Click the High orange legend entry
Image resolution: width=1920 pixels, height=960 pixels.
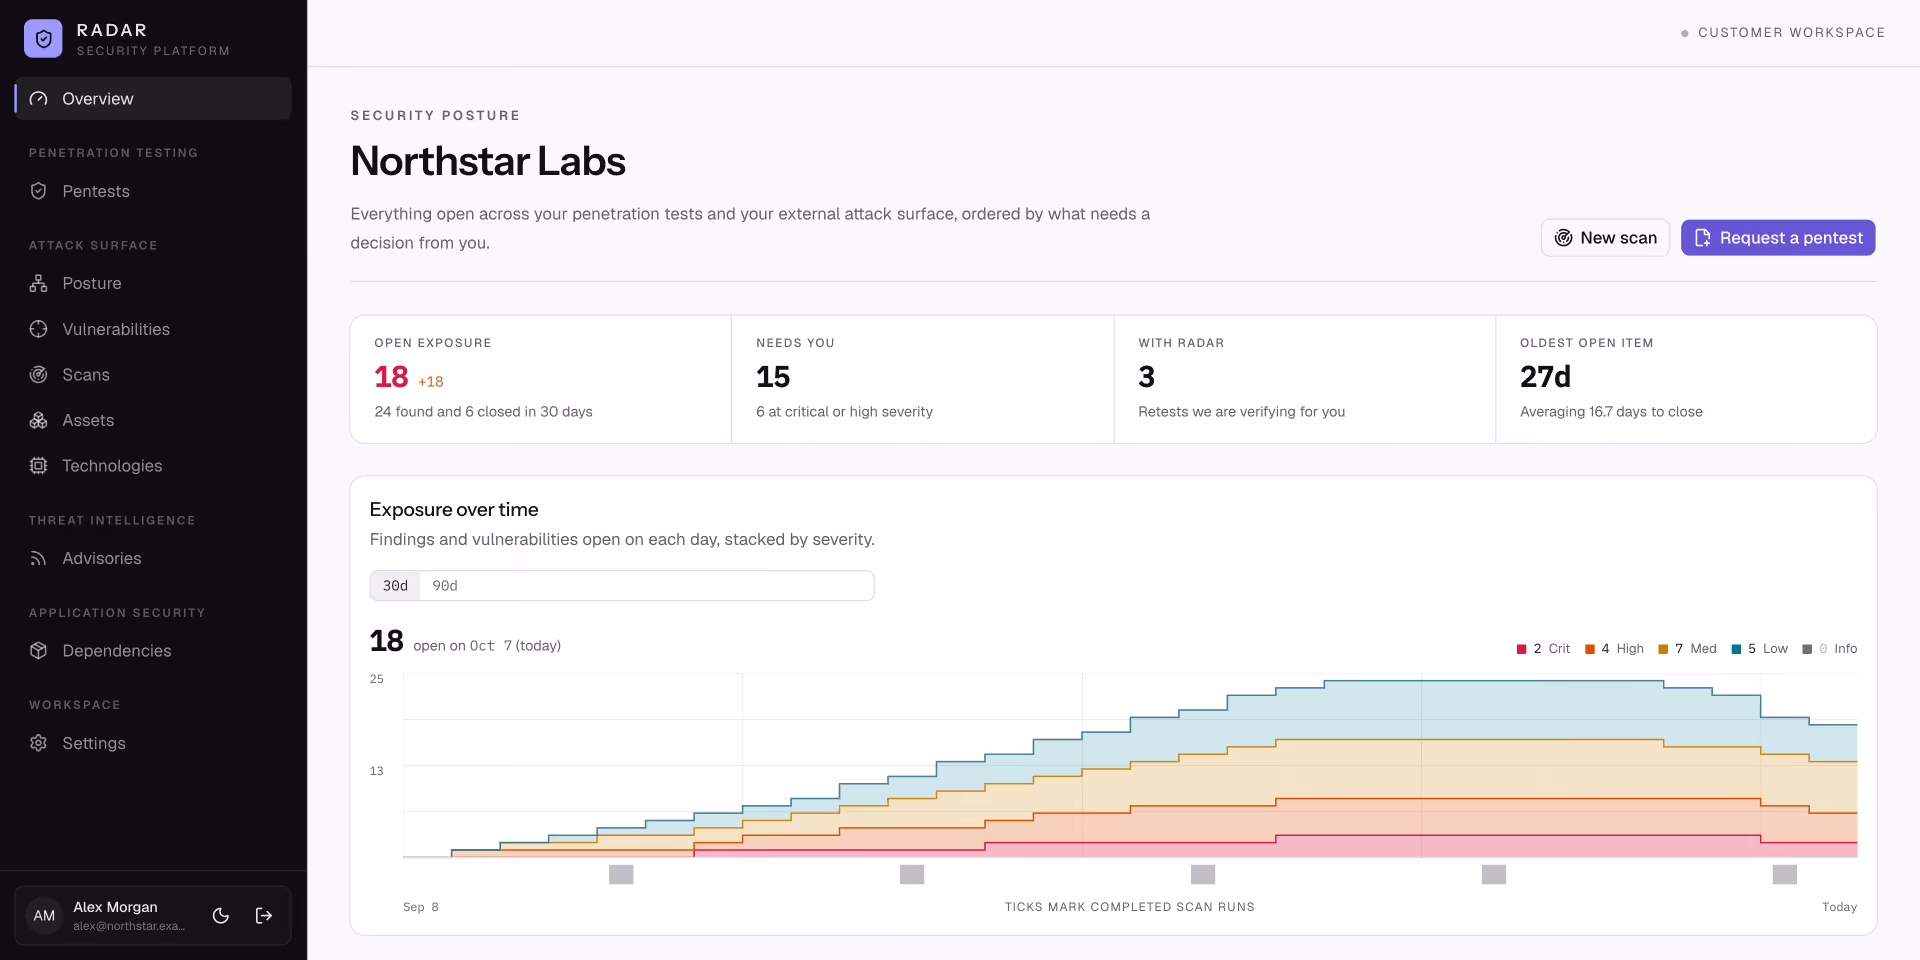1614,649
